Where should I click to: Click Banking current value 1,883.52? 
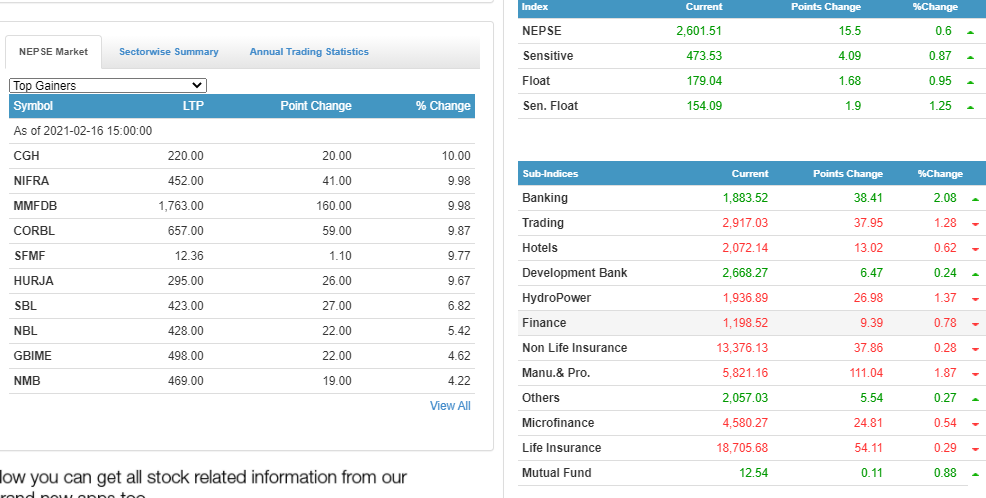tap(745, 197)
